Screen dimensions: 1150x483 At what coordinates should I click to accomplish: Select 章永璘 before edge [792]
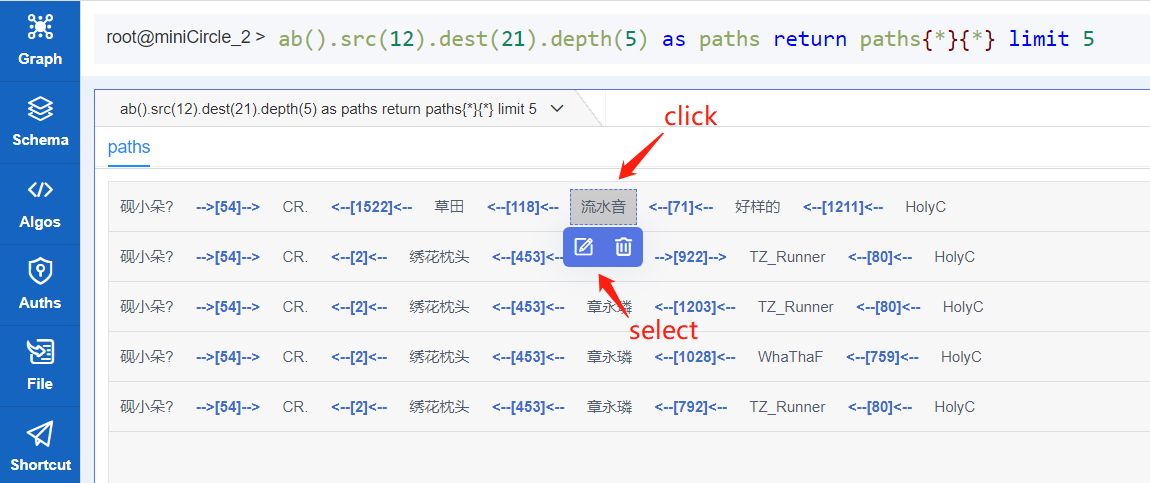[x=609, y=406]
